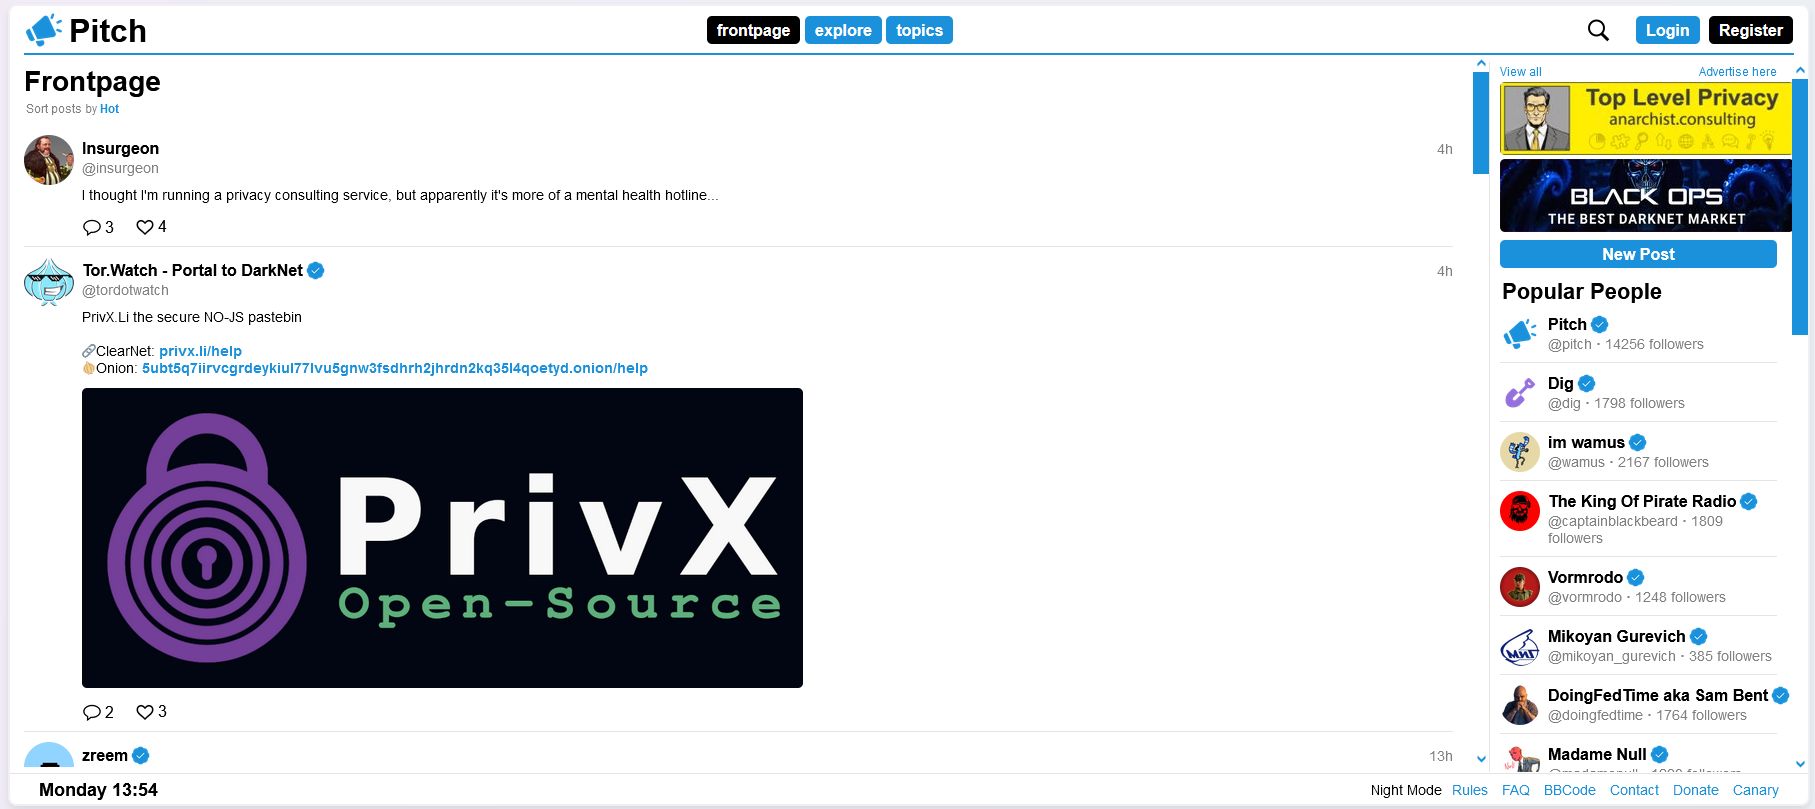Click Black Ops darknet market banner
This screenshot has height=809, width=1815.
(1646, 195)
